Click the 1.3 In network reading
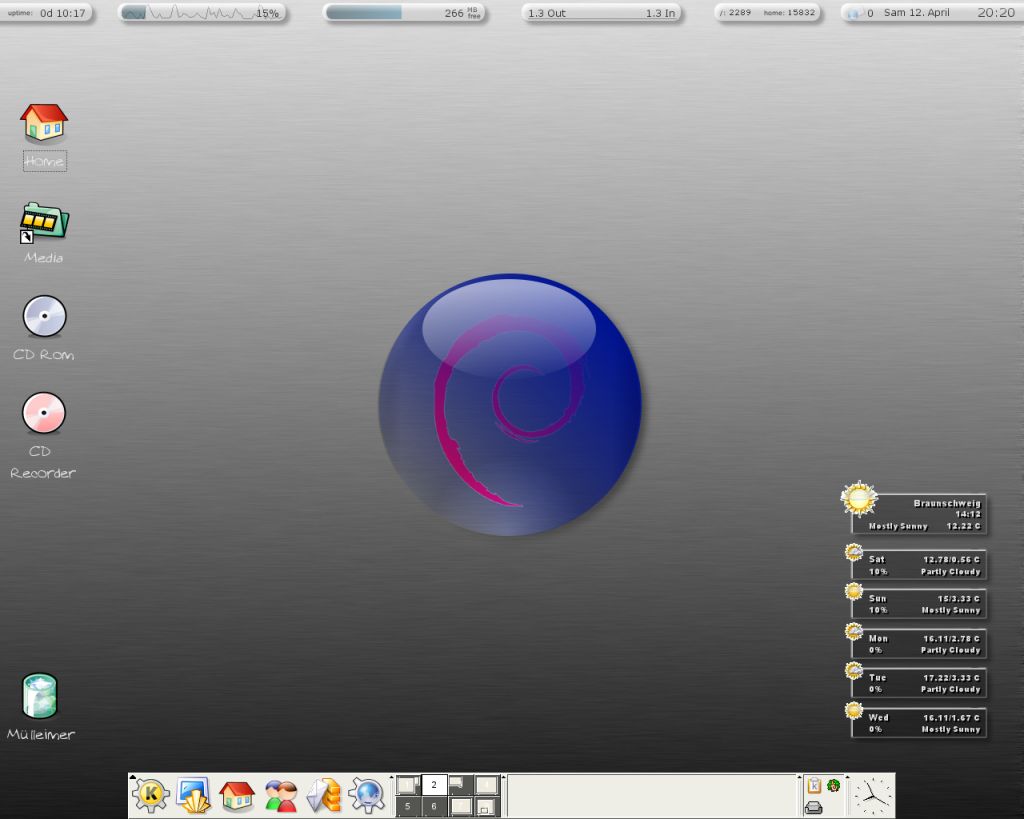The height and width of the screenshot is (819, 1024). [x=660, y=13]
